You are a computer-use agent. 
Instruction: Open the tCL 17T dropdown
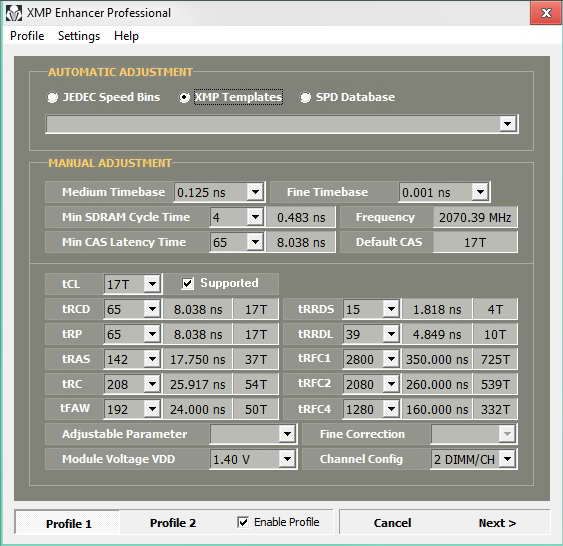pos(152,284)
